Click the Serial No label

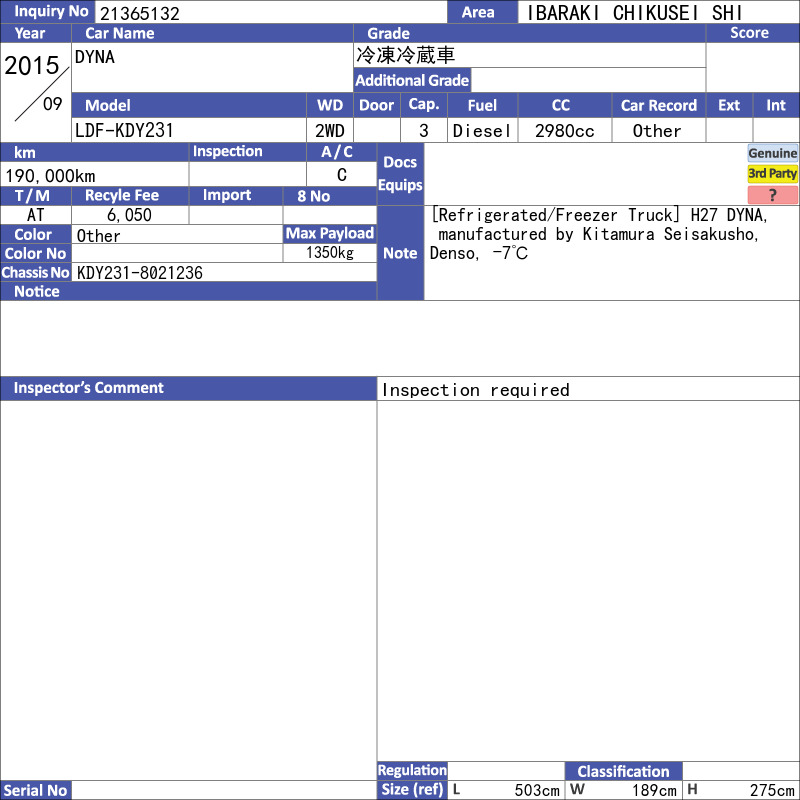tap(35, 790)
